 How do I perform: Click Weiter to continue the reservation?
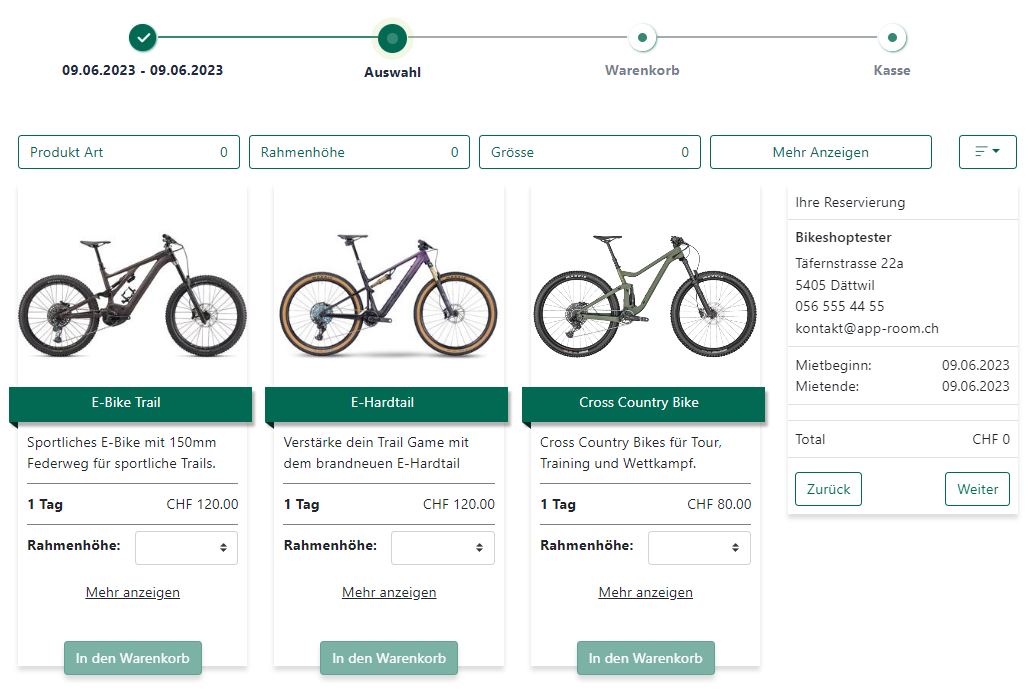coord(977,489)
